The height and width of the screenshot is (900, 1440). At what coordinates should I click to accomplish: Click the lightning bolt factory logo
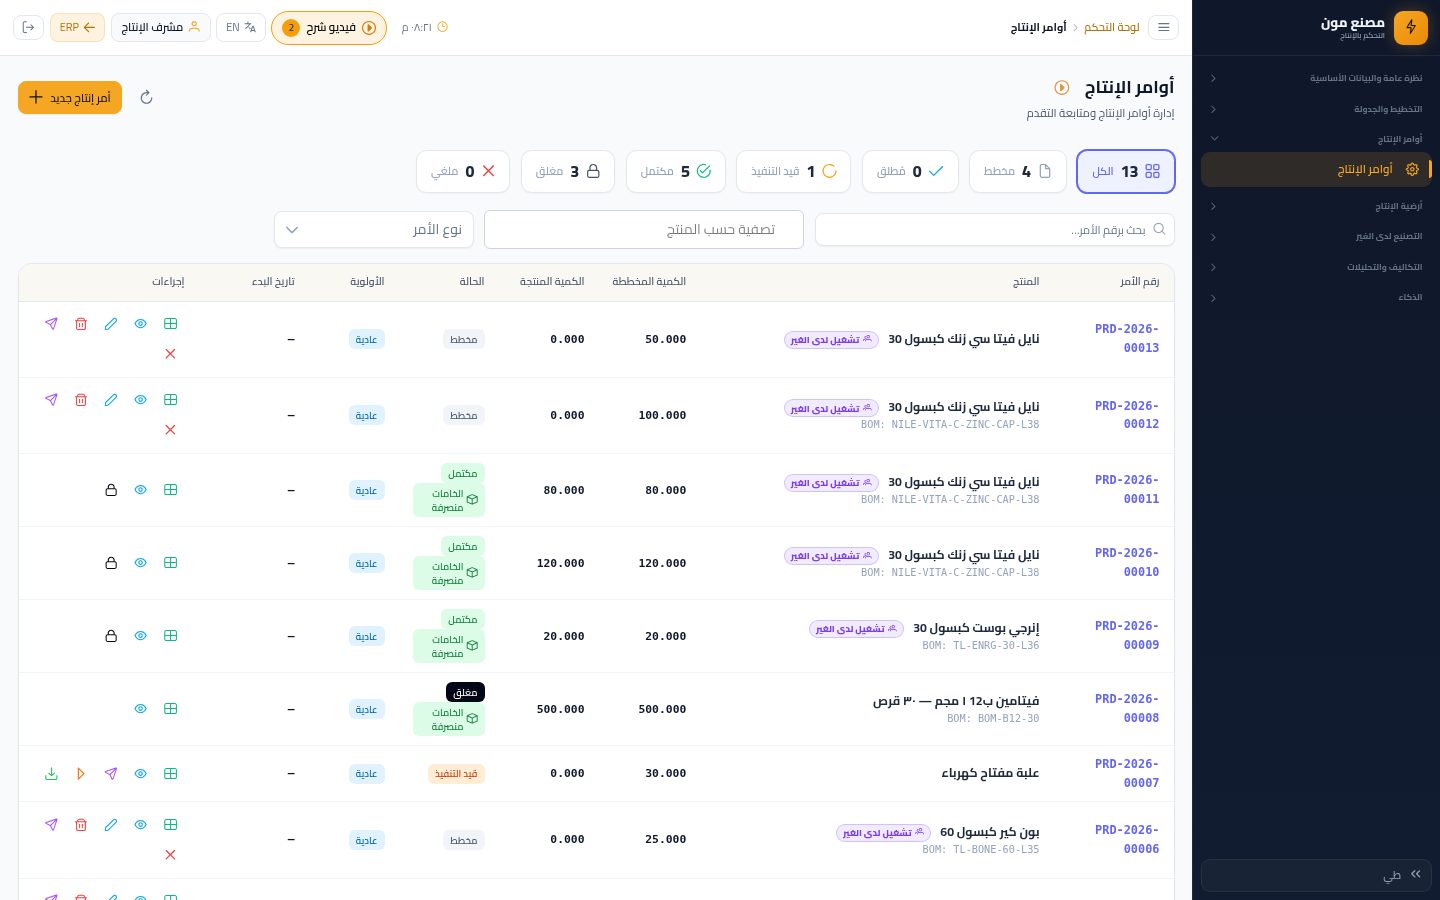1411,28
